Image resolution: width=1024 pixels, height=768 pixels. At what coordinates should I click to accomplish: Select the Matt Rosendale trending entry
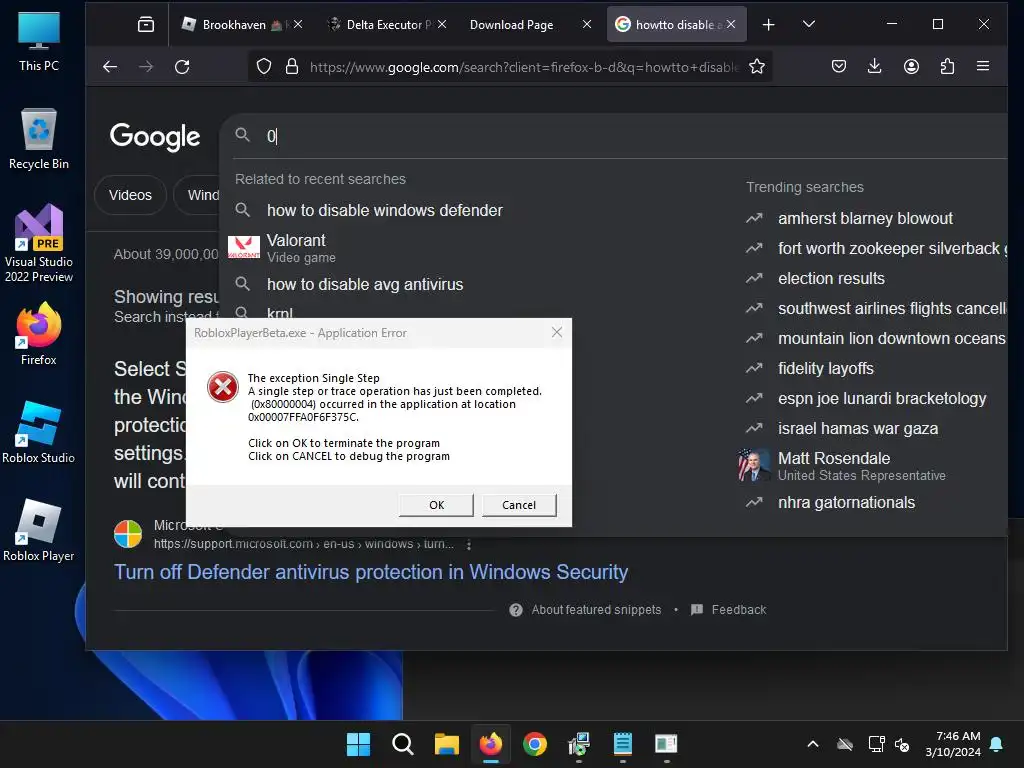842,466
